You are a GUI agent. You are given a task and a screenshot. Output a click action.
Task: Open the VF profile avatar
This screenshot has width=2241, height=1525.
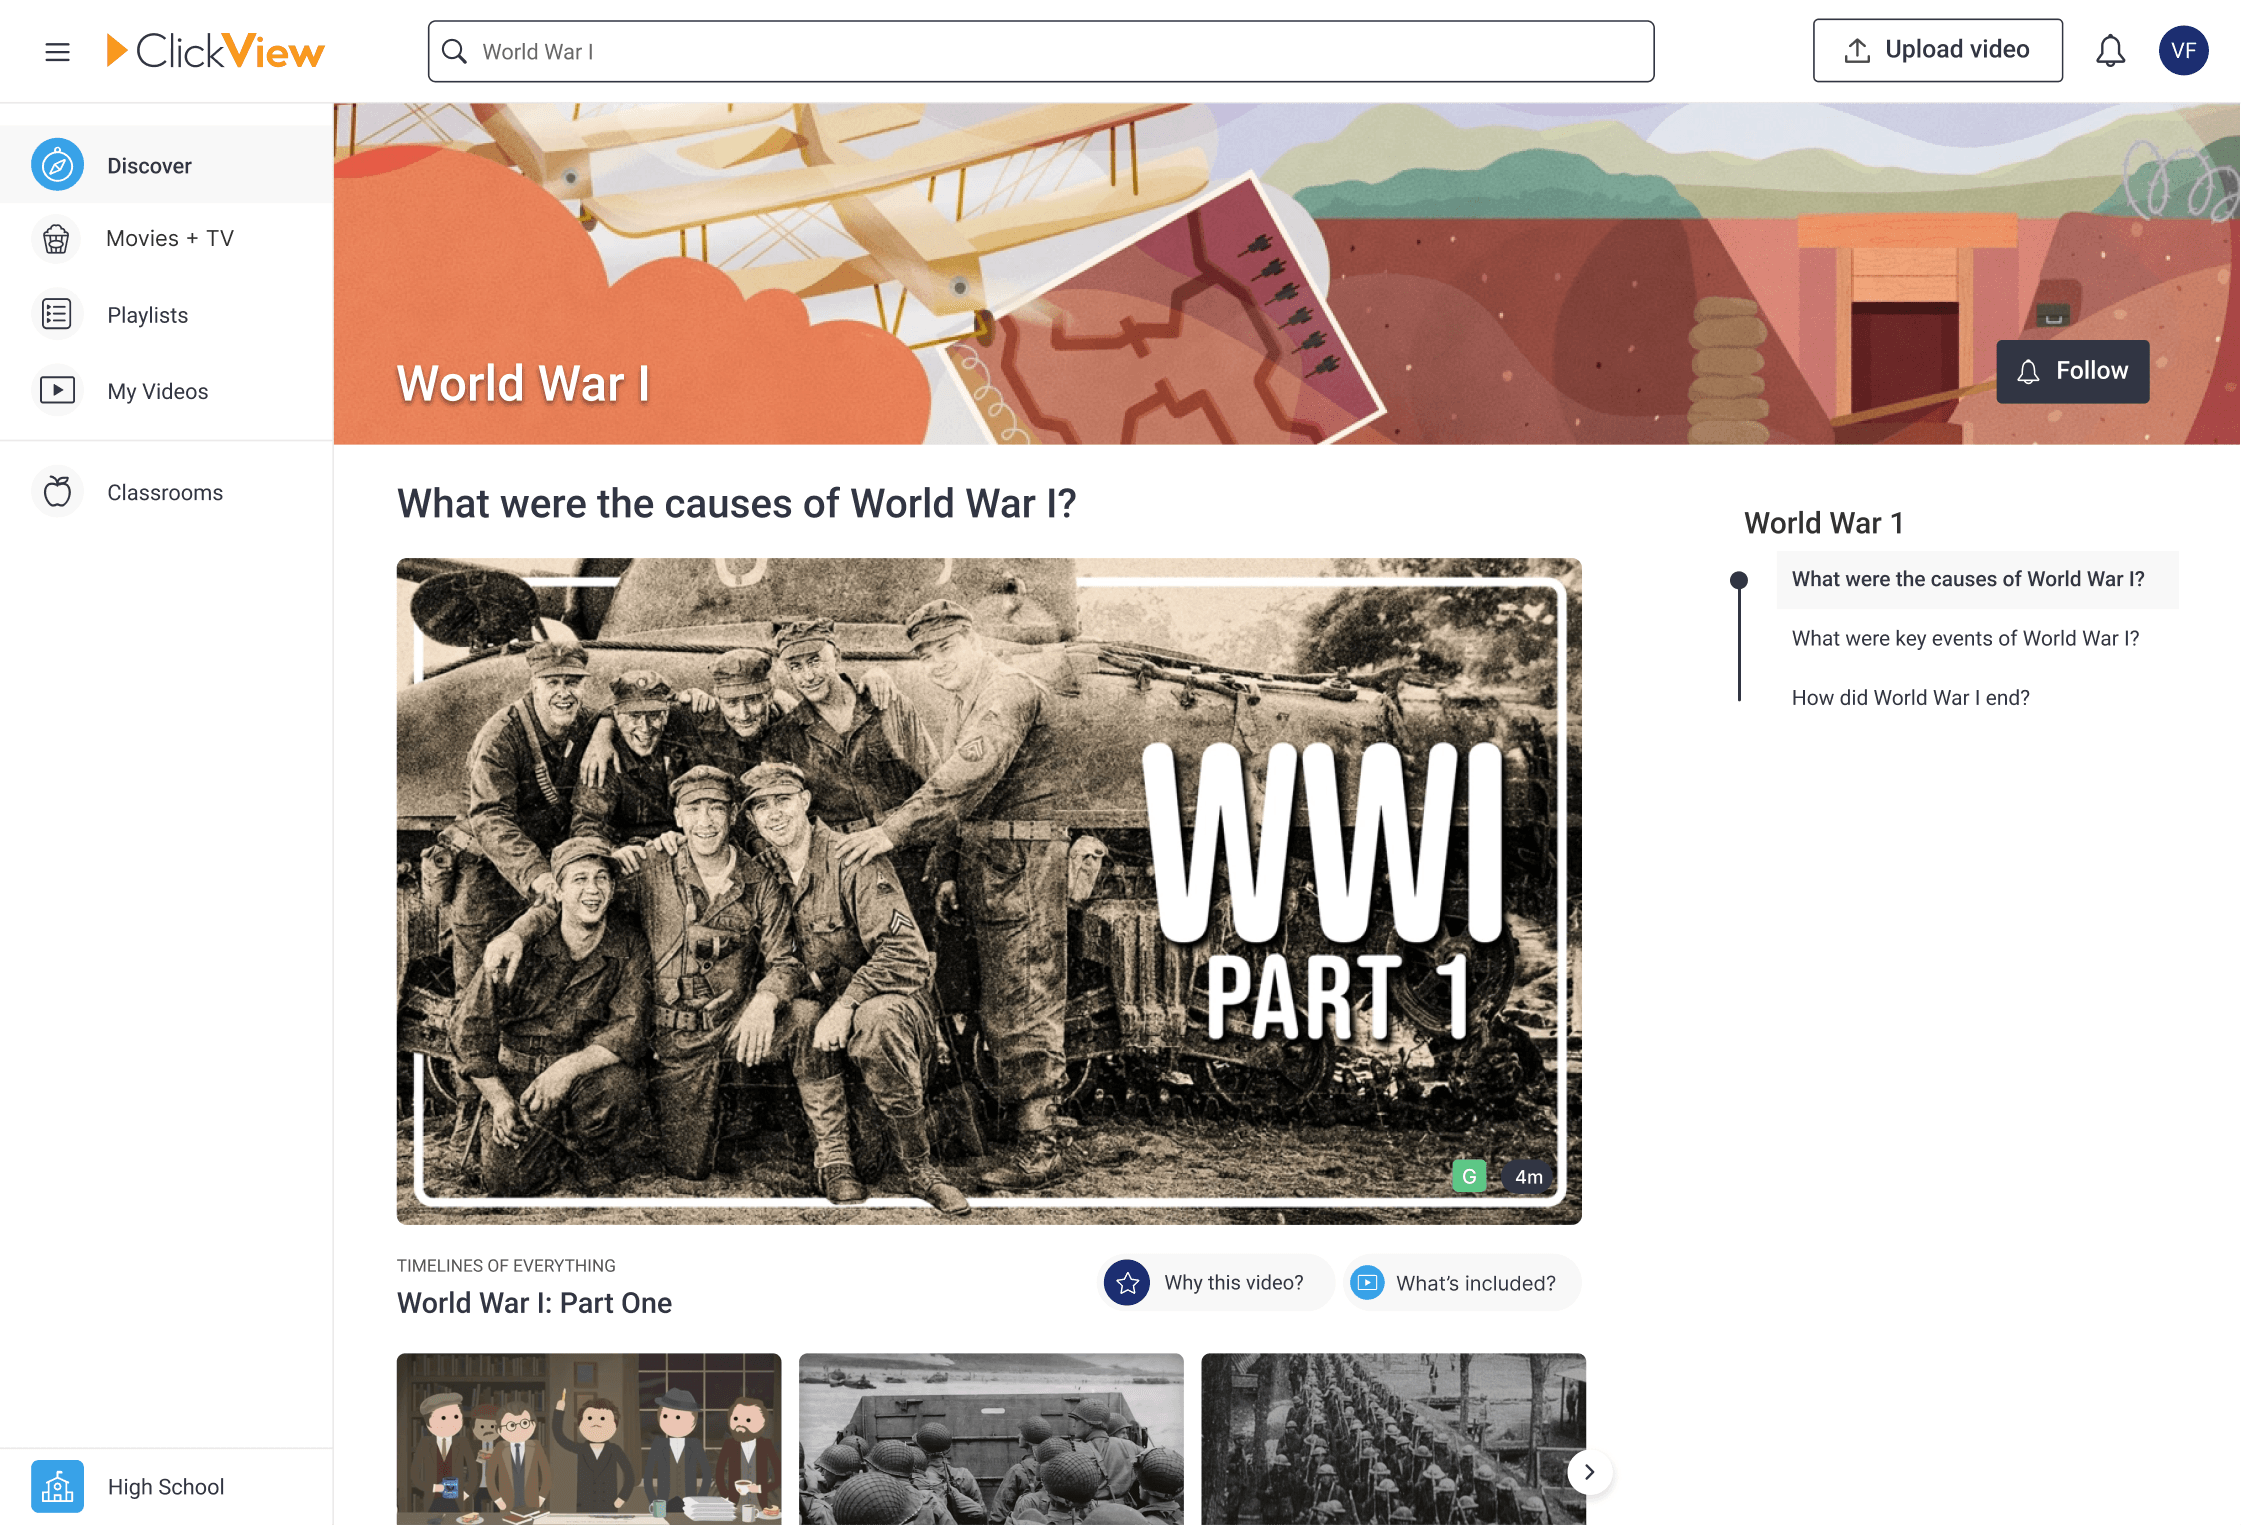coord(2183,50)
